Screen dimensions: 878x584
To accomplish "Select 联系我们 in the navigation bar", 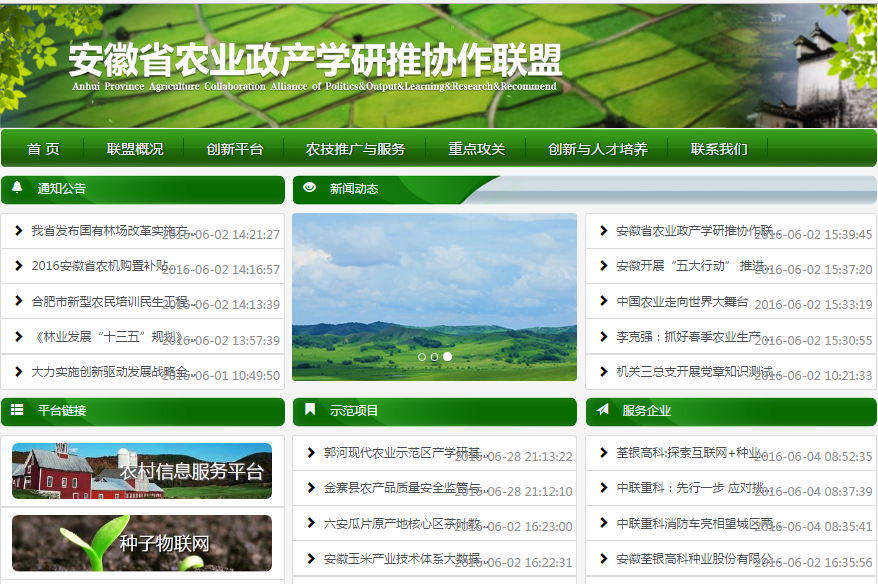I will pos(719,149).
